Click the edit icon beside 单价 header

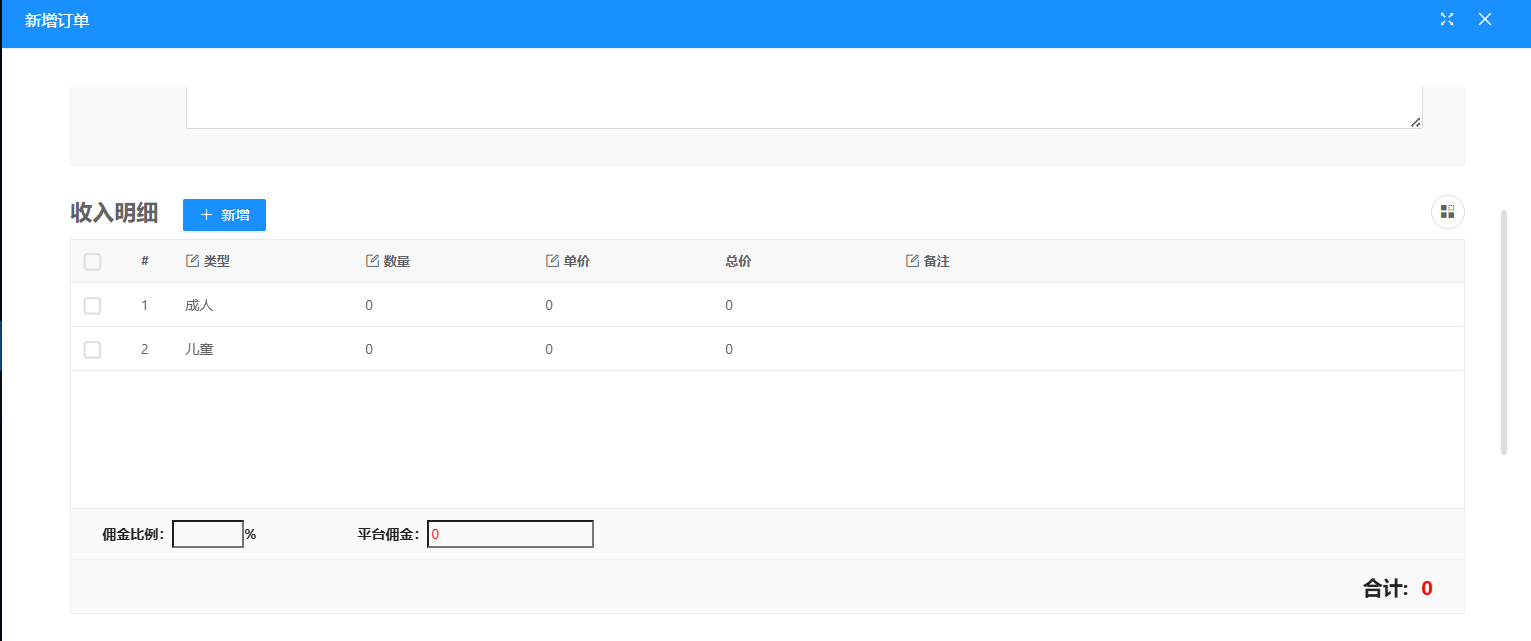point(552,261)
